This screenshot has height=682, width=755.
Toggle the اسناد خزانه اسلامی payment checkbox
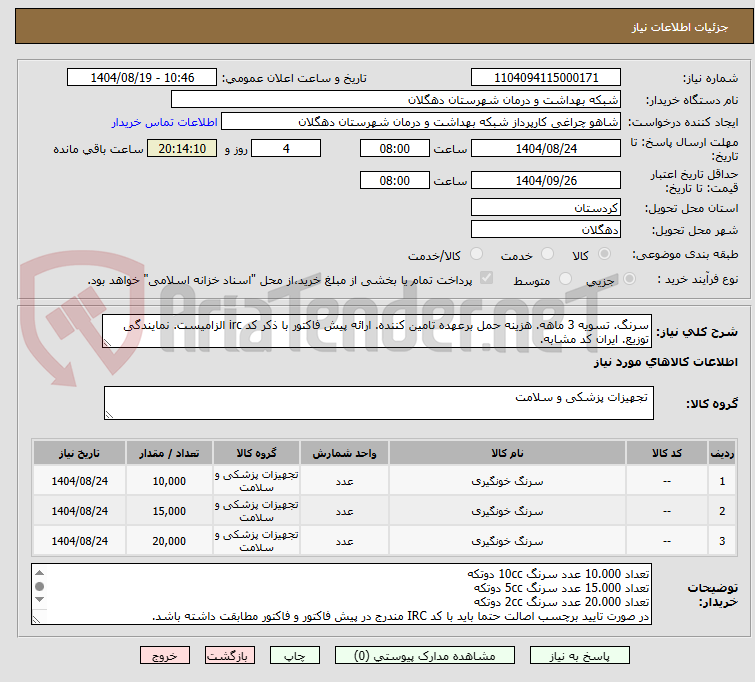pyautogui.click(x=487, y=279)
